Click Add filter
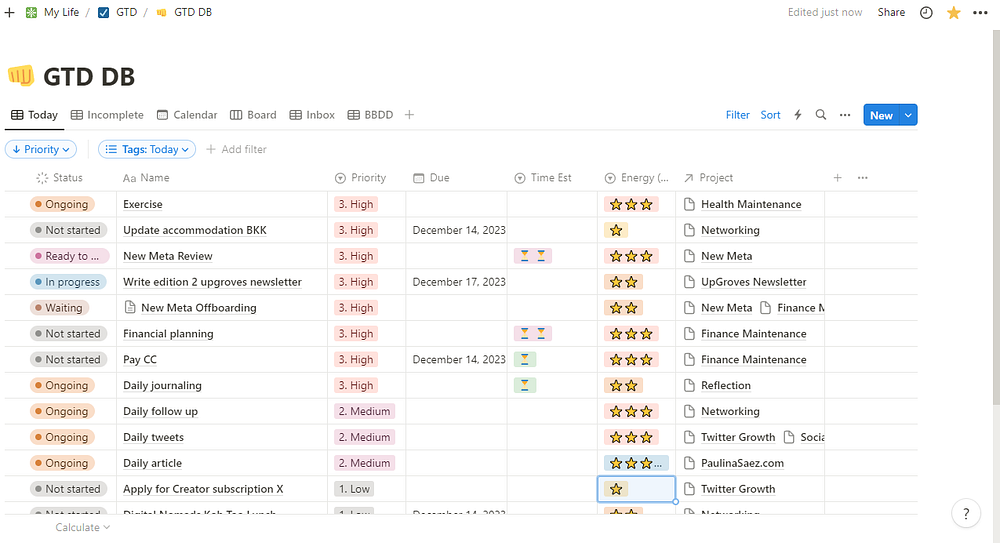 pyautogui.click(x=236, y=149)
